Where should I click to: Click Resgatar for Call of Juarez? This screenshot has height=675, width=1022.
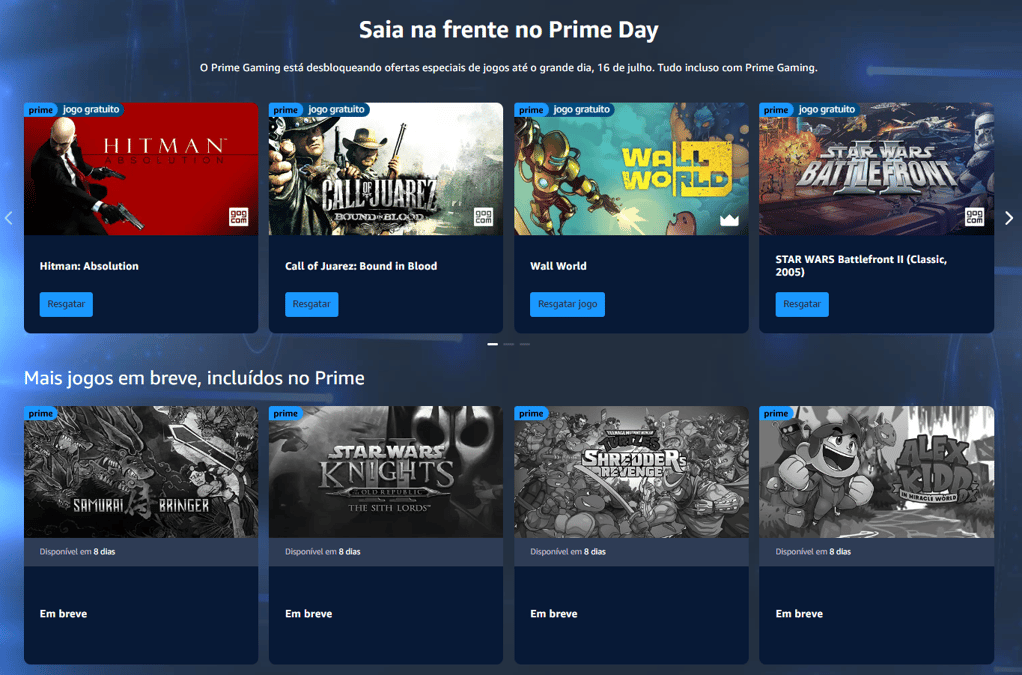[312, 304]
